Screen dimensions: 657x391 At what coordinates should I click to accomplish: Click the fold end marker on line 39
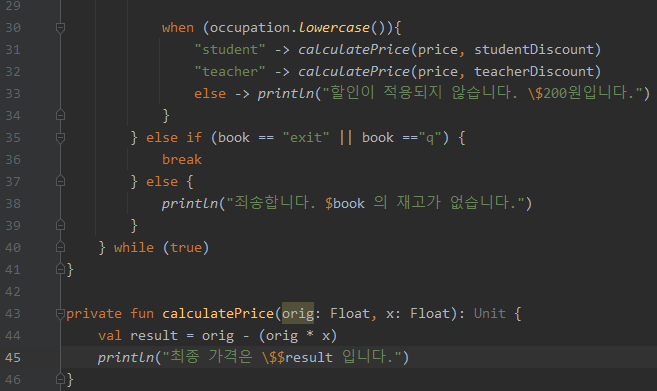[60, 225]
